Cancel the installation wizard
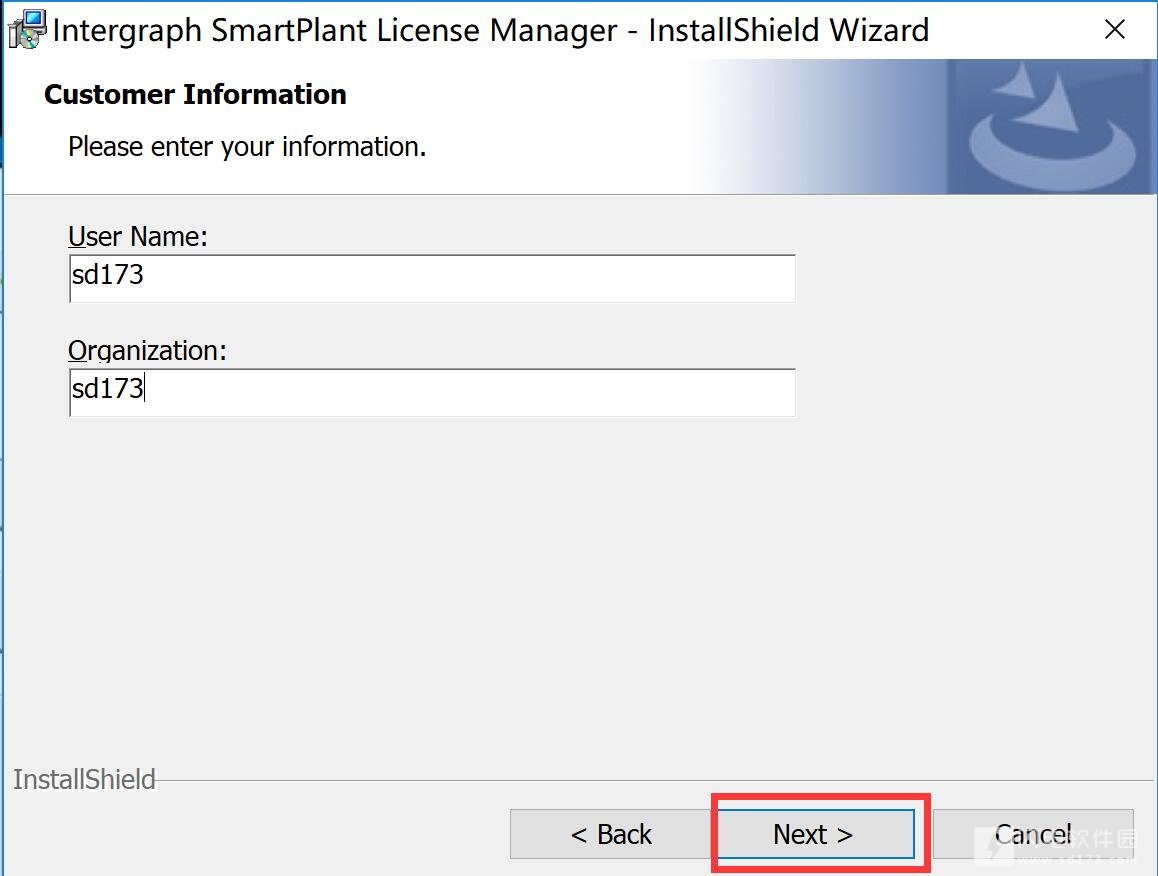Screen dimensions: 1158x876 click(x=1032, y=834)
